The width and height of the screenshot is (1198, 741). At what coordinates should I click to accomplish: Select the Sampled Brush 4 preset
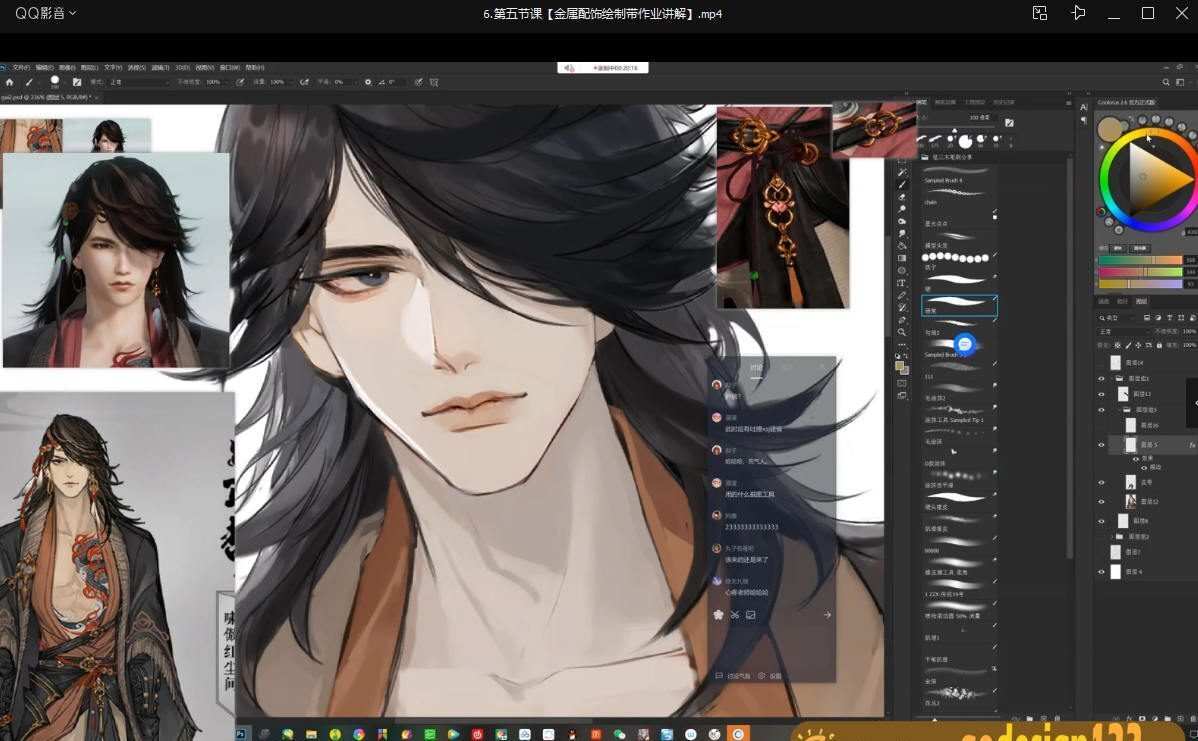pos(958,175)
